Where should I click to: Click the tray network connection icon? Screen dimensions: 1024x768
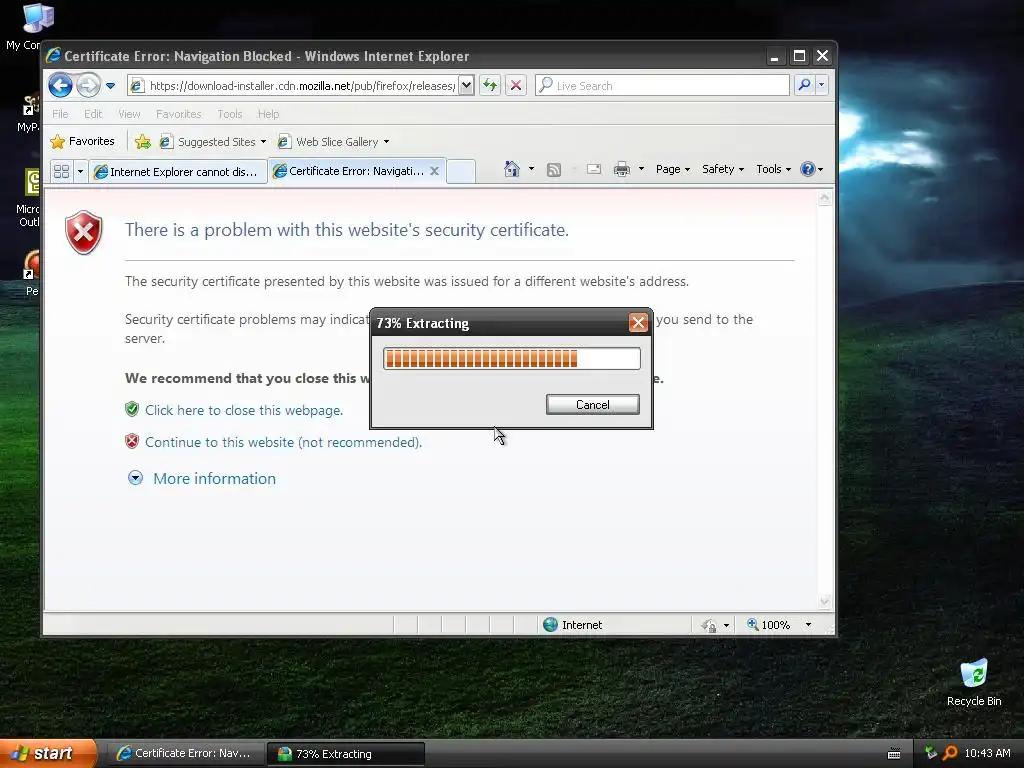tap(931, 753)
